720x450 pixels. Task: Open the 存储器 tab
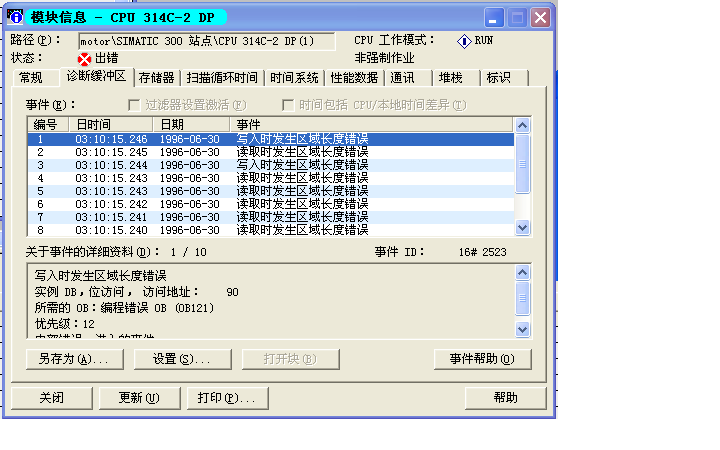[x=157, y=78]
